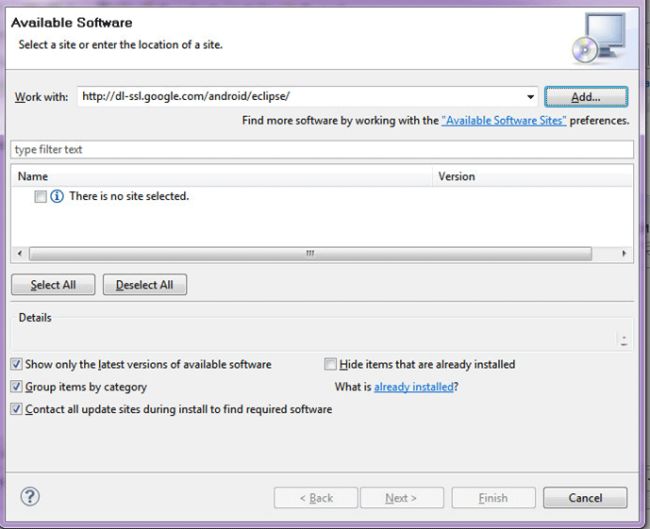Disable Group items by category
The image size is (650, 529).
[x=17, y=387]
